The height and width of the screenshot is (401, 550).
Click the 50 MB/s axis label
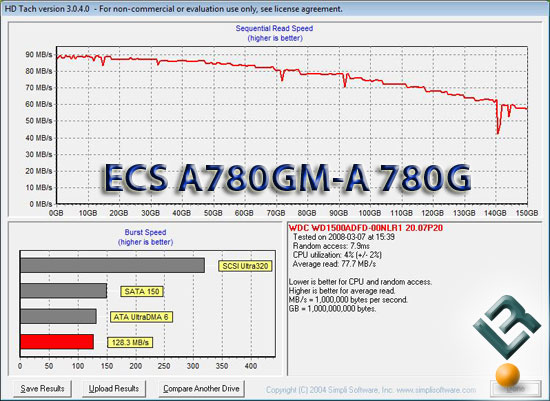[39, 121]
